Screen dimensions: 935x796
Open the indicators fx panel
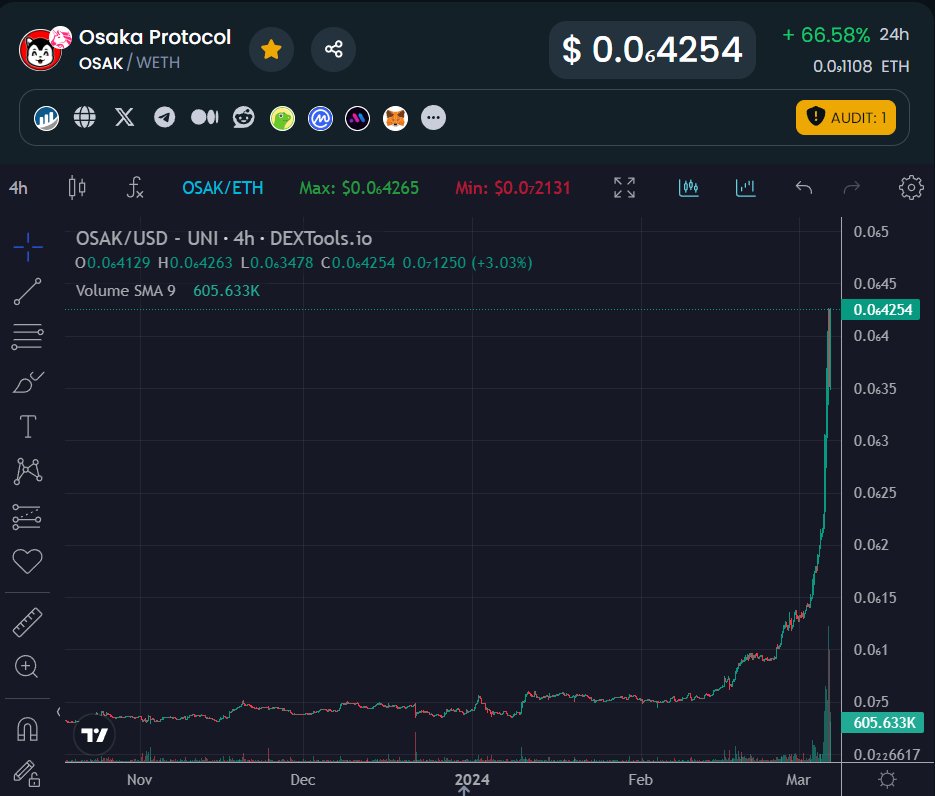(x=135, y=187)
